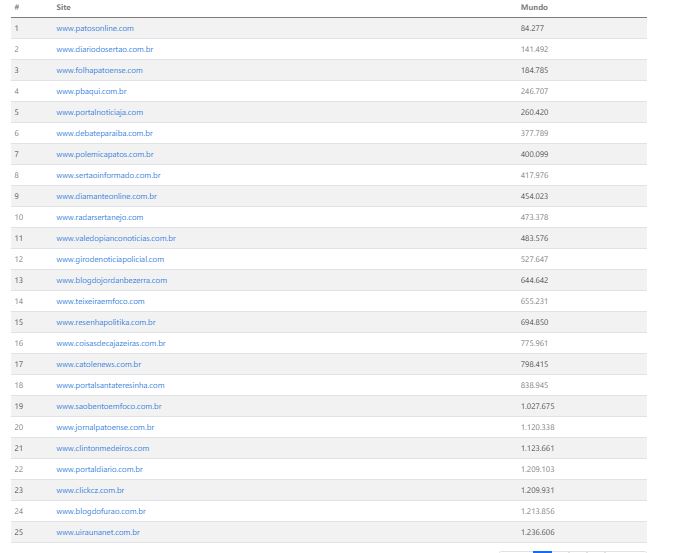Select the Mundo value 1.123.661

click(x=538, y=448)
